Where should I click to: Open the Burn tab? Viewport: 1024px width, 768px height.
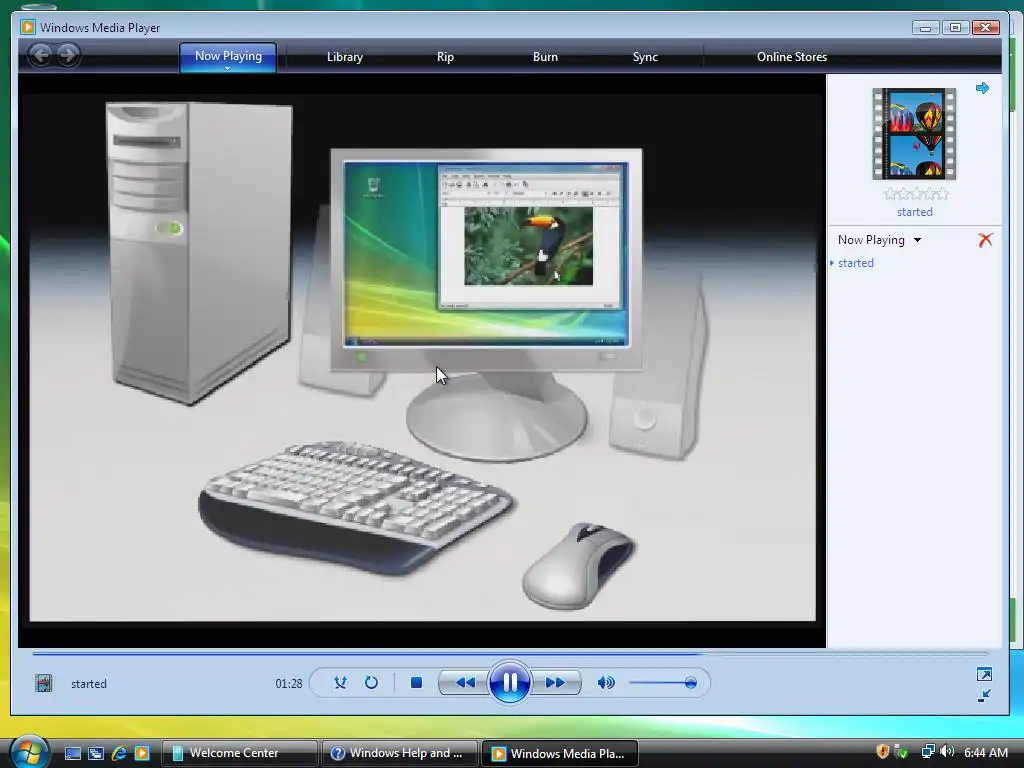pyautogui.click(x=545, y=57)
